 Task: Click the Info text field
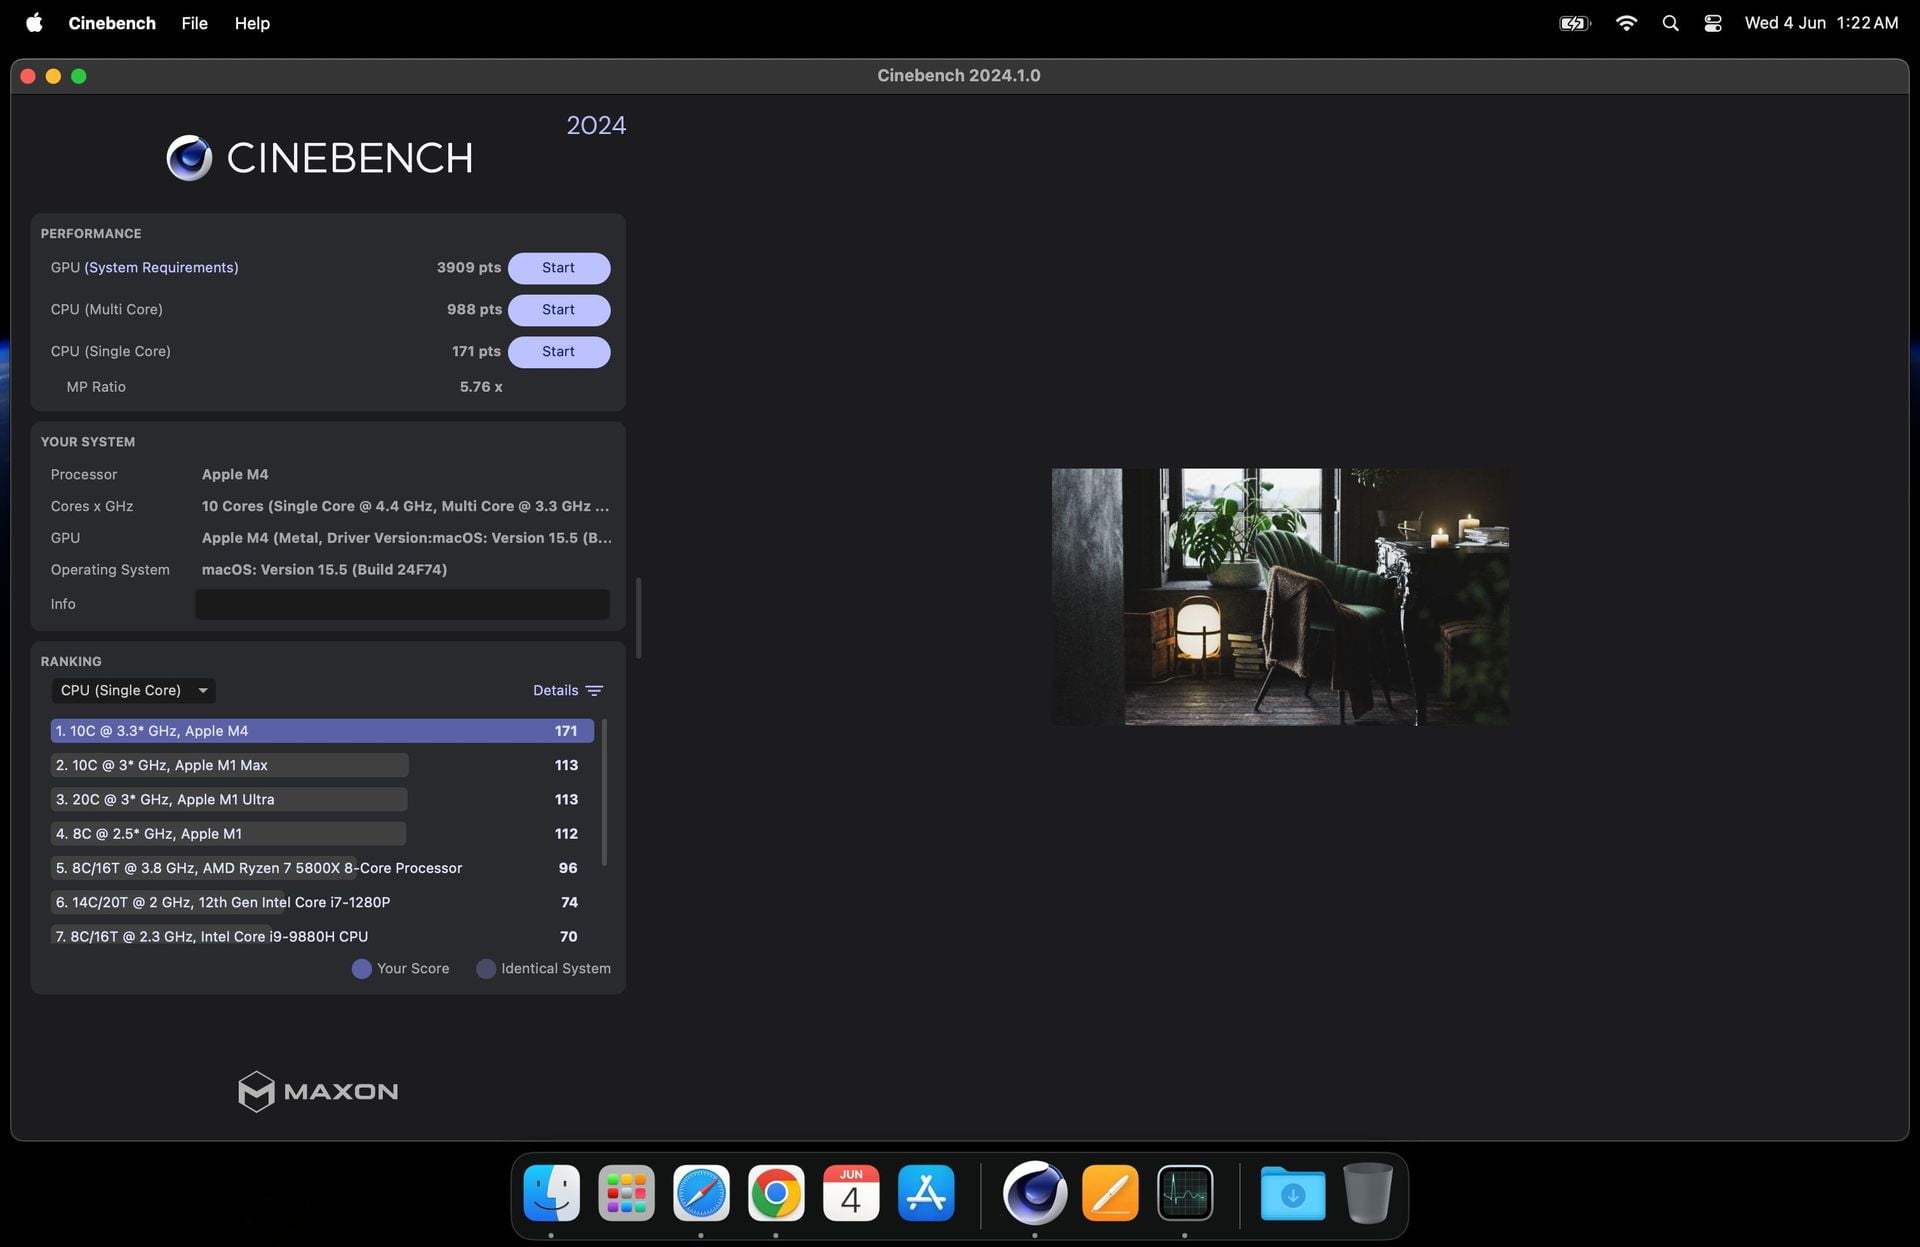click(x=402, y=604)
